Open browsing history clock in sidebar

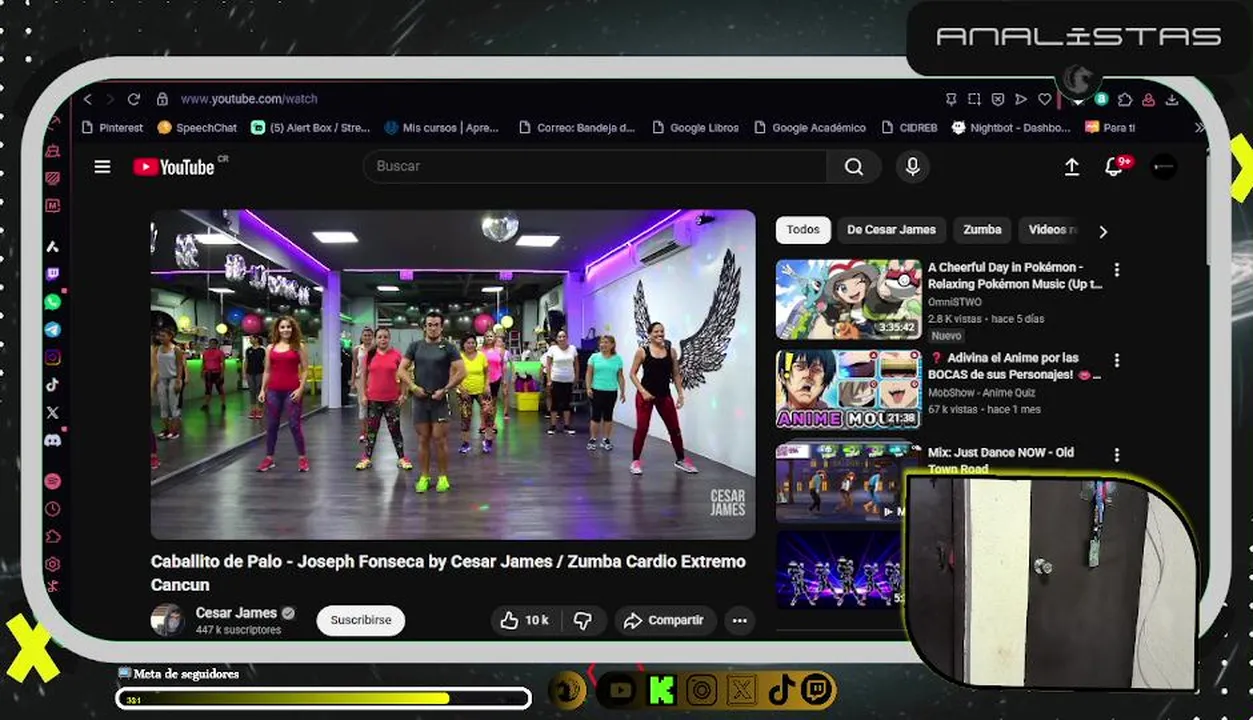(53, 509)
